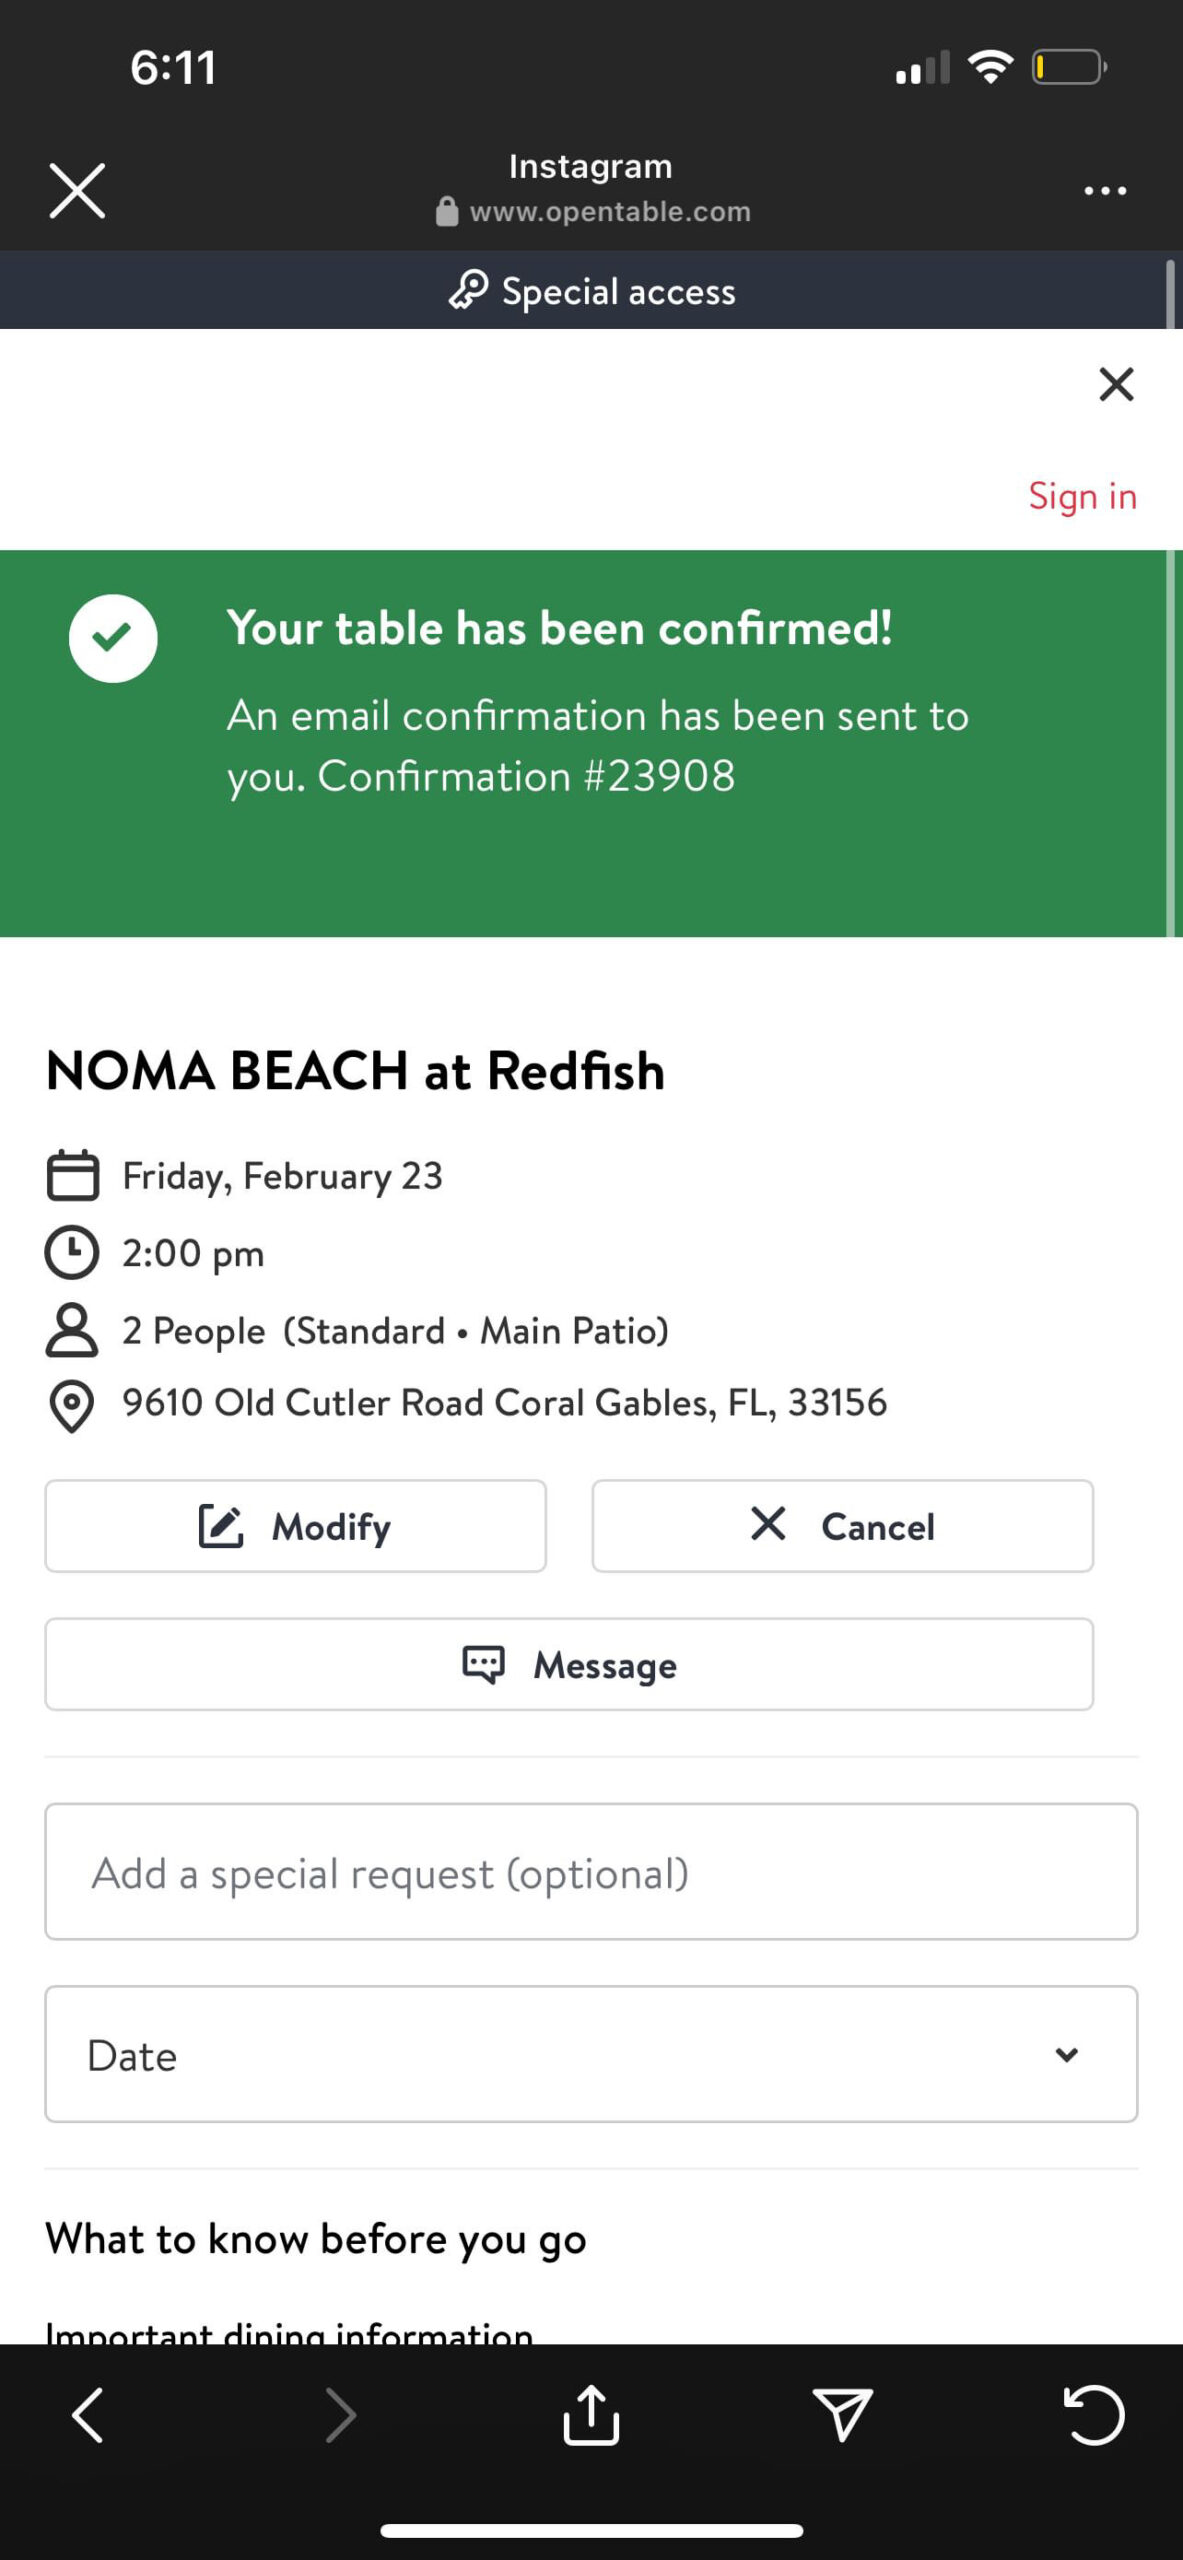Screen dimensions: 1183x2560
Task: Click the Date dropdown chevron arrow
Action: tap(1067, 2055)
